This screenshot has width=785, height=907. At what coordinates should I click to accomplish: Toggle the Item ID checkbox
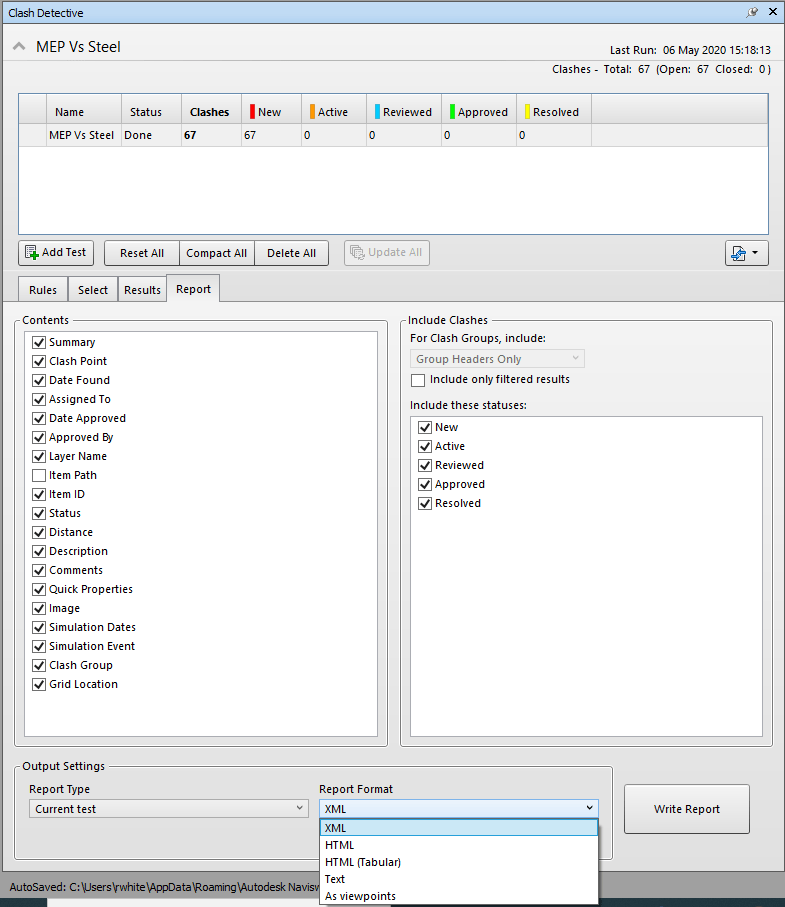pos(39,495)
